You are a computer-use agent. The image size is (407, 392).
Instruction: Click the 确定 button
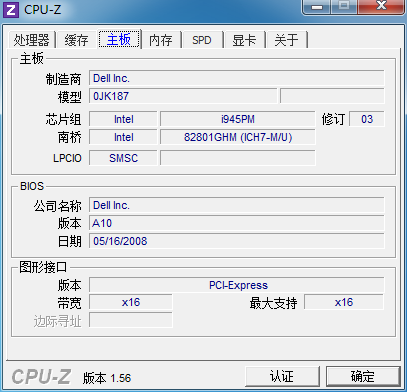tap(363, 377)
